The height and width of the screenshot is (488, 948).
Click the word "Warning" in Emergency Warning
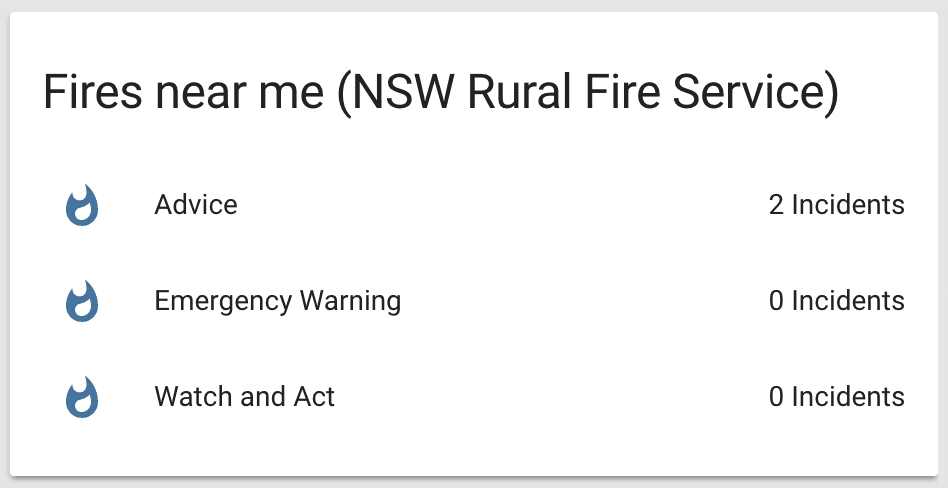pos(354,301)
